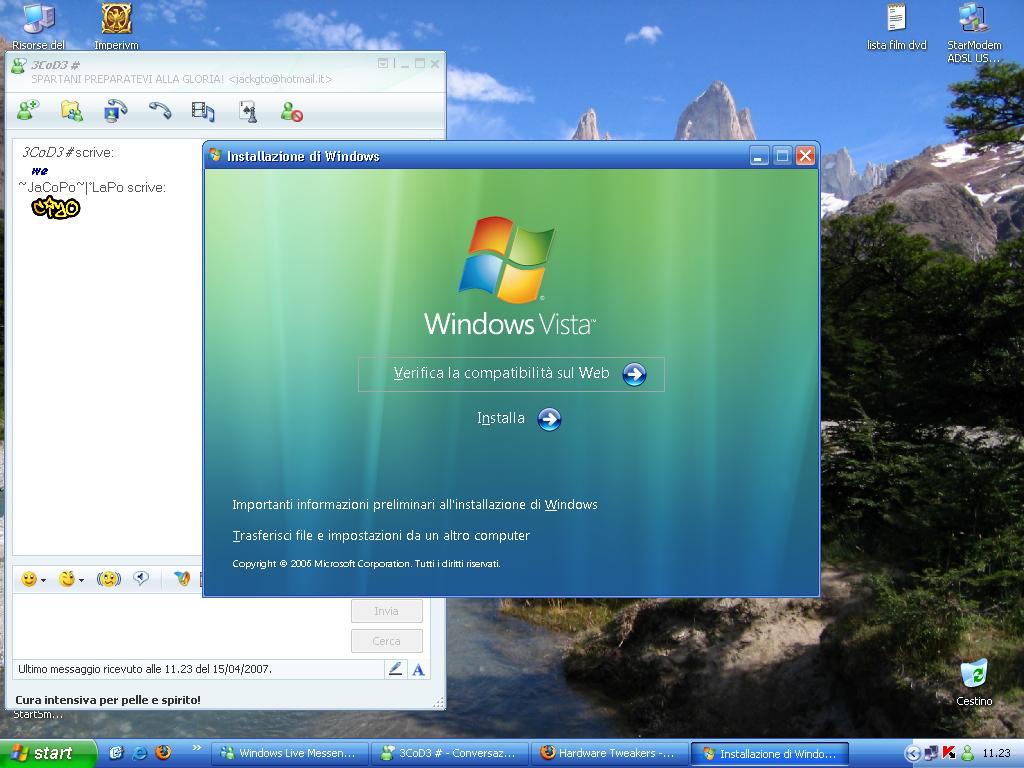Start a video call from Messenger toolbar

116,111
